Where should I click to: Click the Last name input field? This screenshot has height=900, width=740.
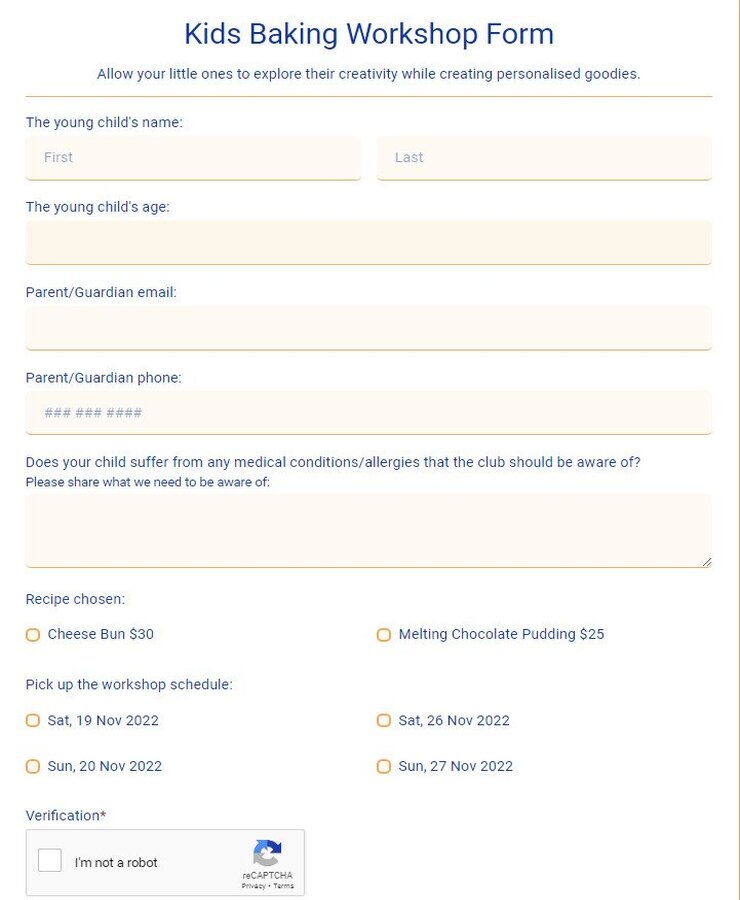tap(544, 157)
